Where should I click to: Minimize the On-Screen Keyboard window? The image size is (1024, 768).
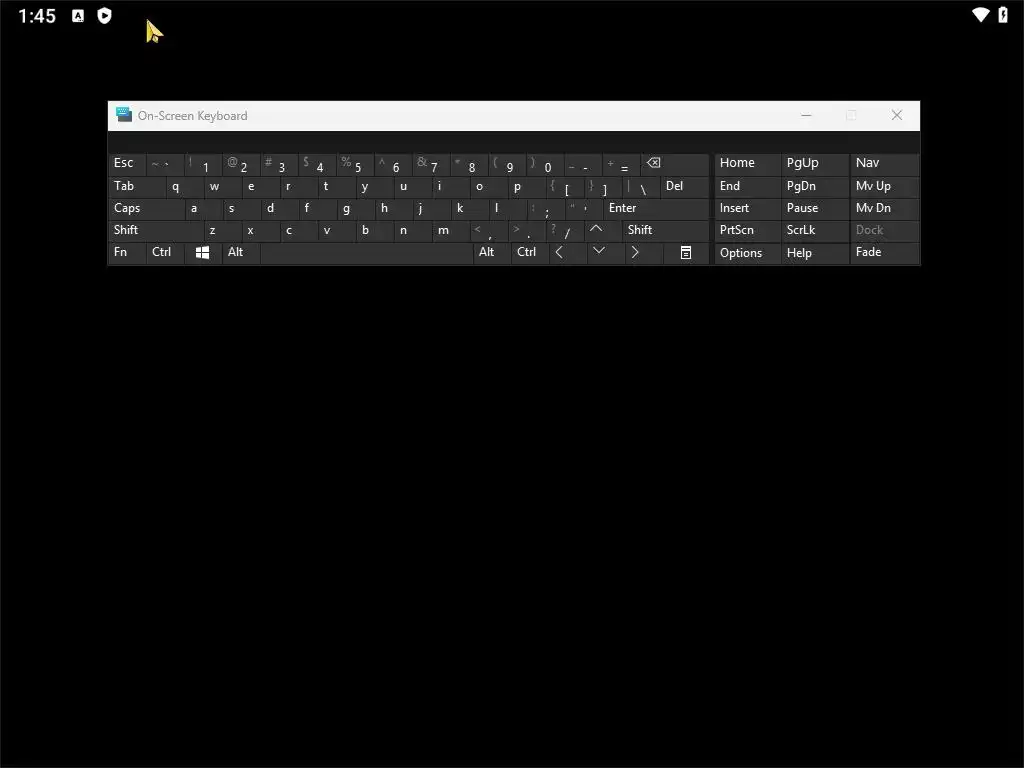pos(806,115)
